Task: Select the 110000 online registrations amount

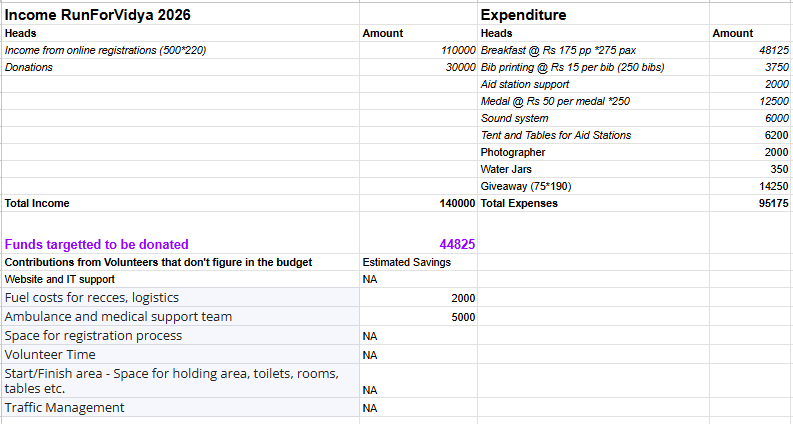Action: click(458, 50)
